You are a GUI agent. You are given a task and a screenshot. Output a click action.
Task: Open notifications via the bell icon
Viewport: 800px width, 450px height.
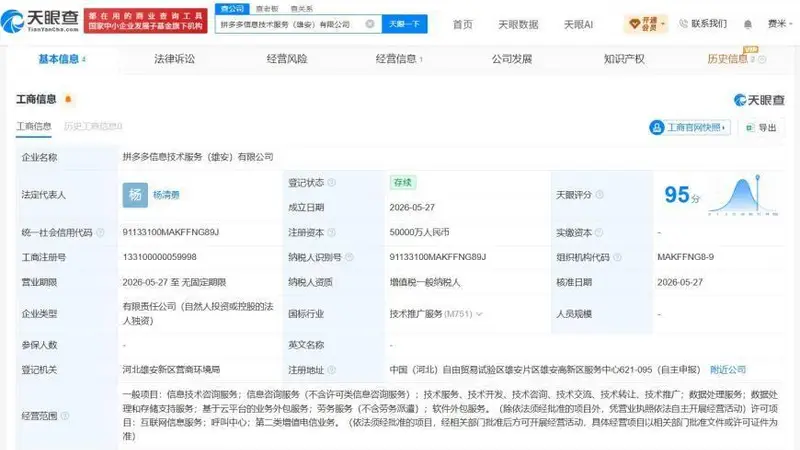pos(747,24)
